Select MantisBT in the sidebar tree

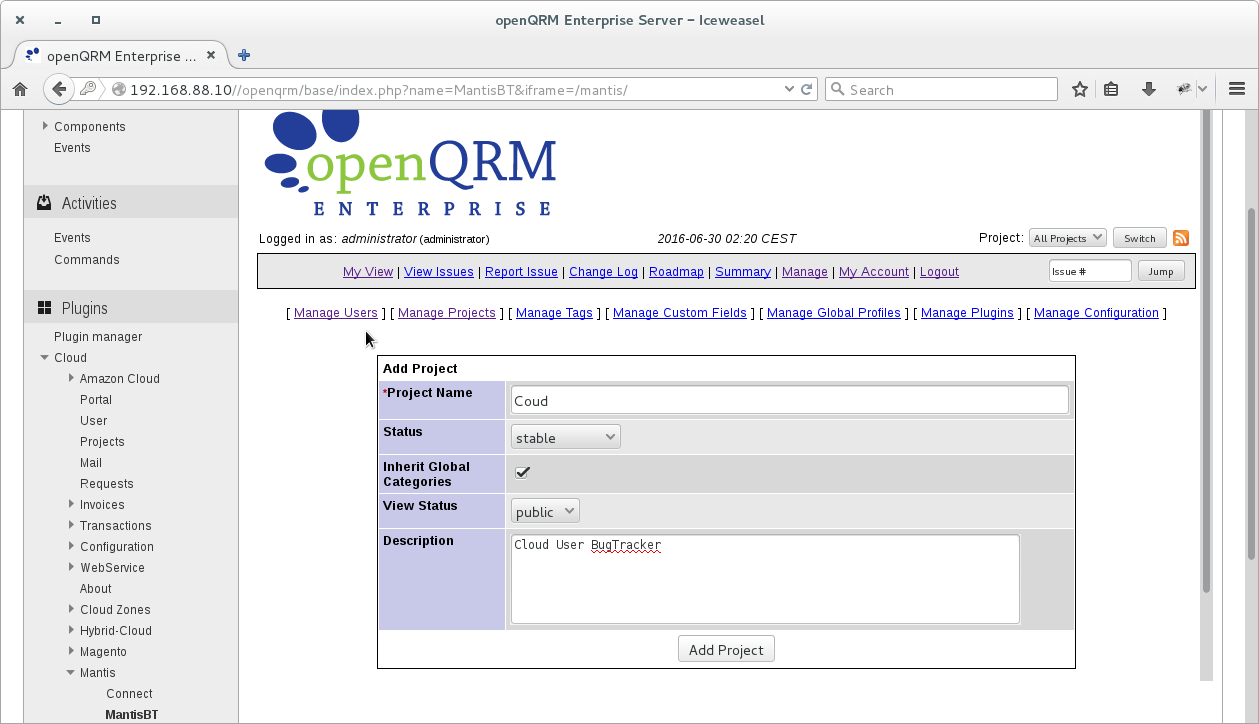tap(132, 714)
